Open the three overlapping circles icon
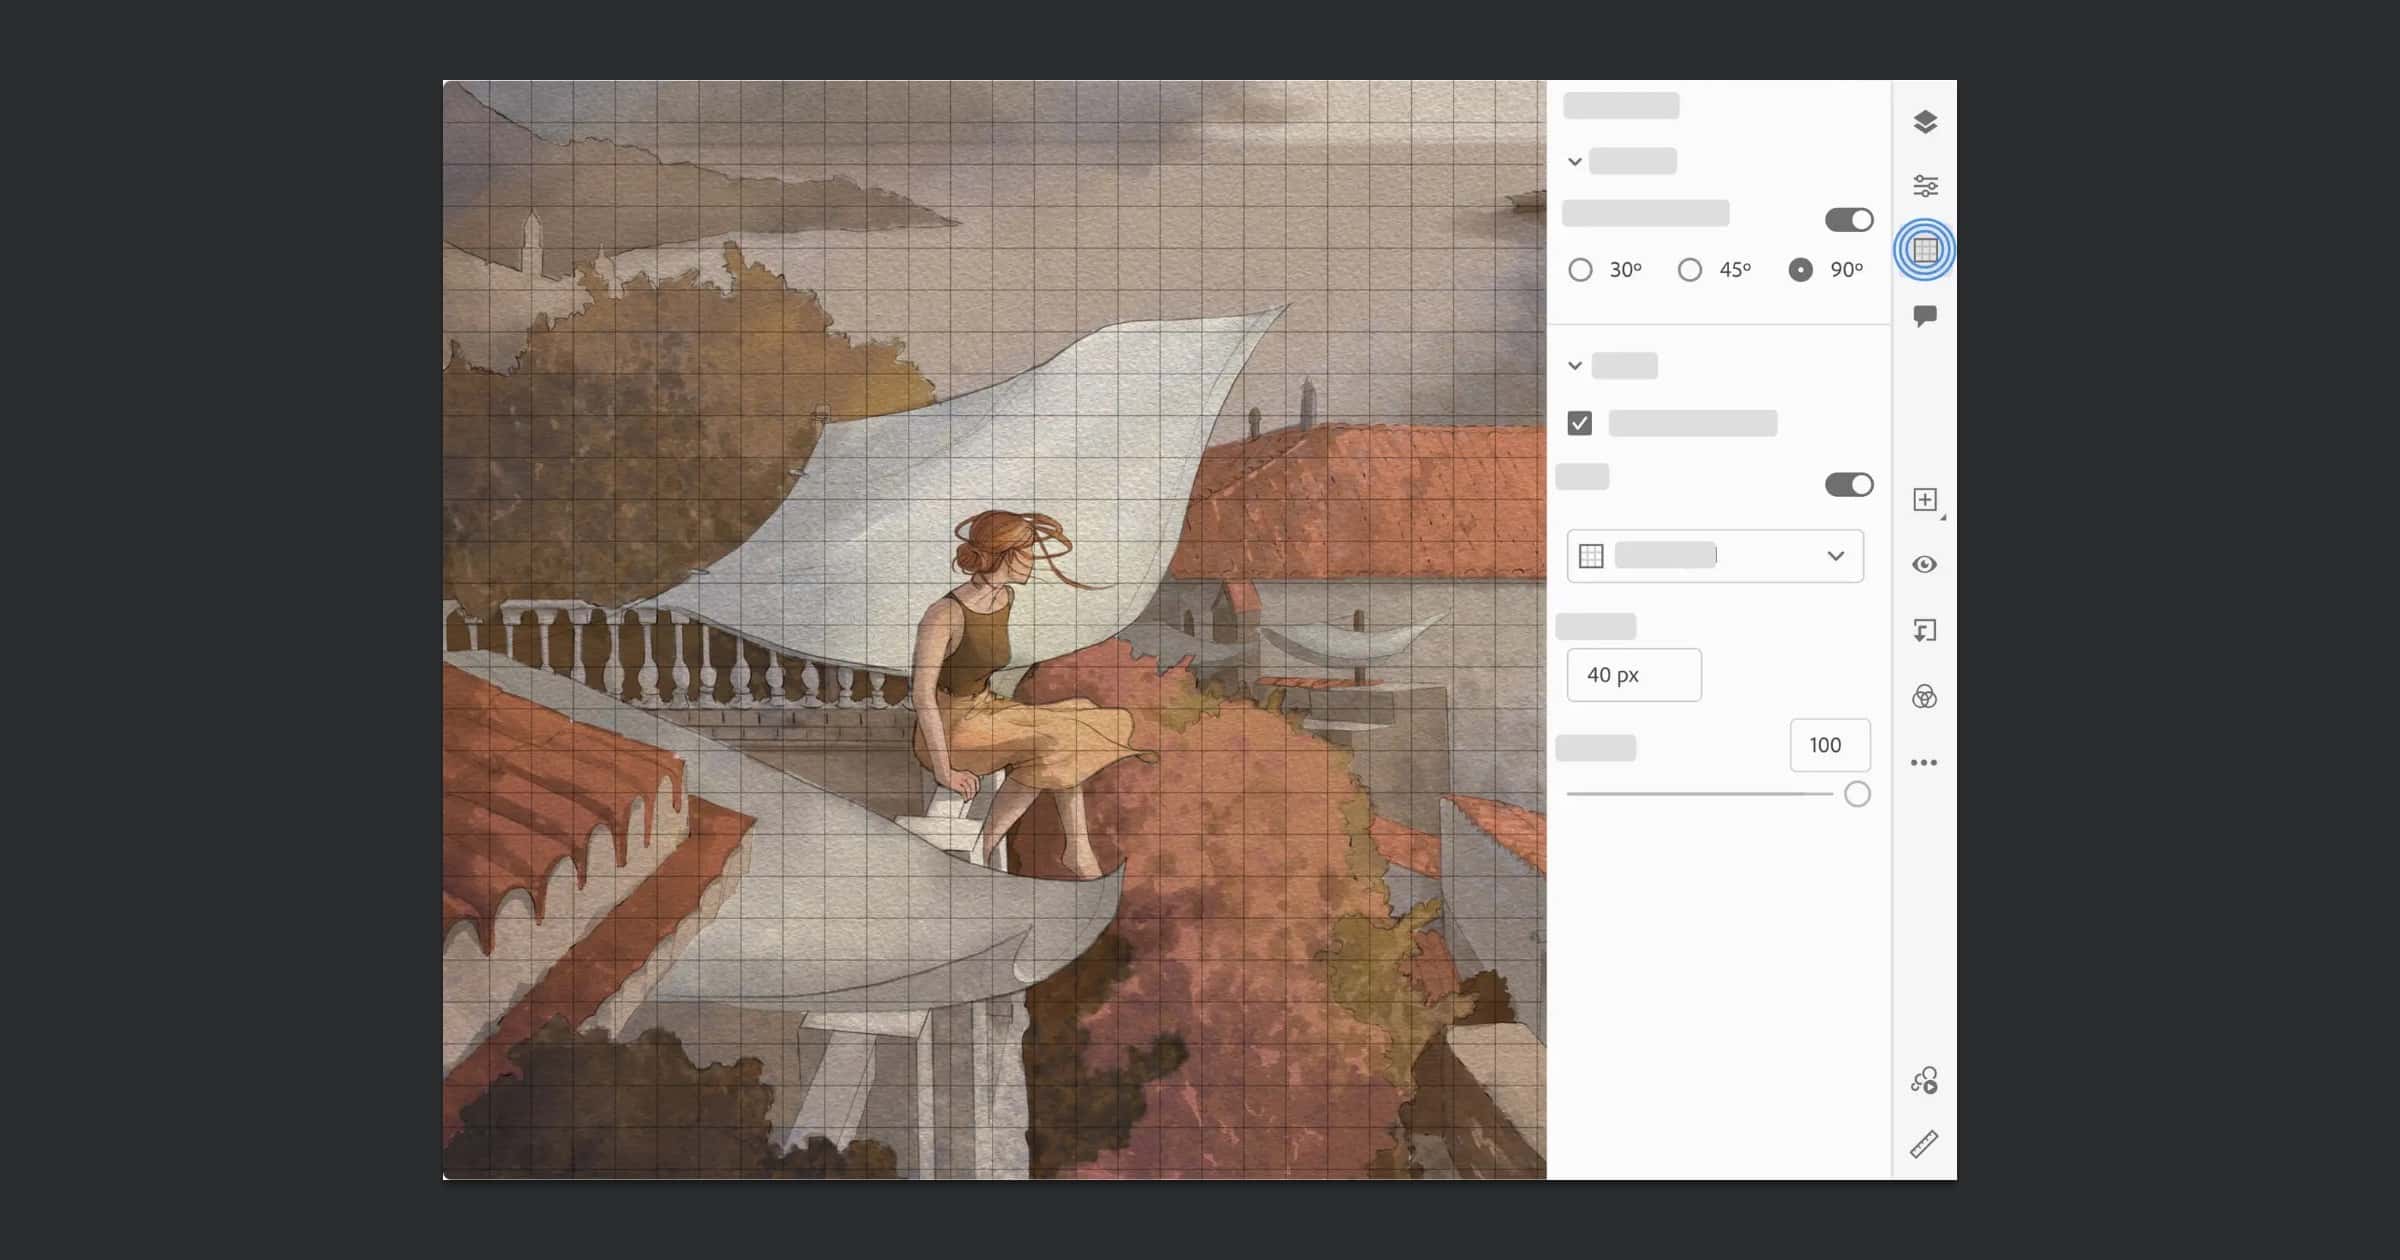2400x1260 pixels. pos(1924,697)
